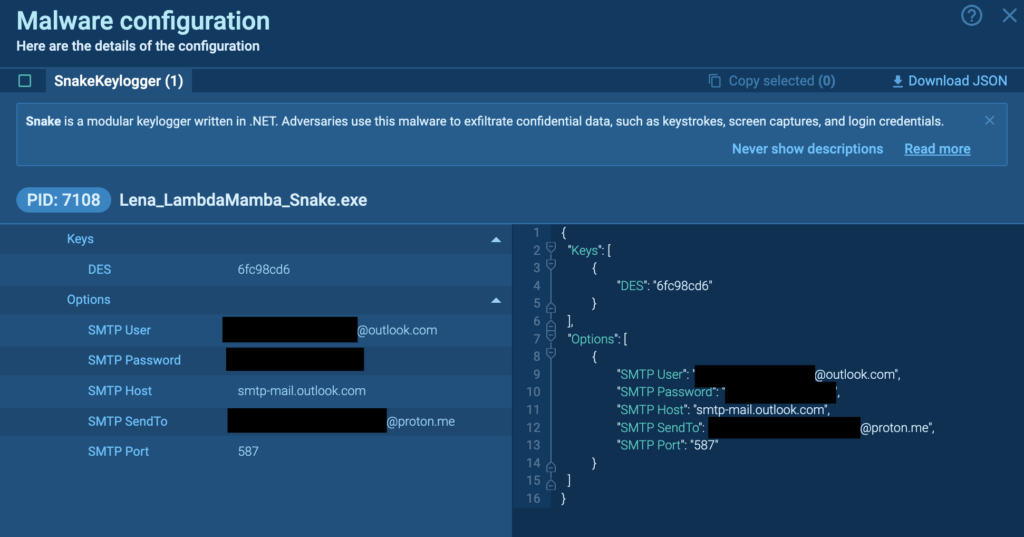This screenshot has width=1024, height=537.
Task: Tick the checkbox beside SnakeKeylogger tab
Action: [25, 81]
